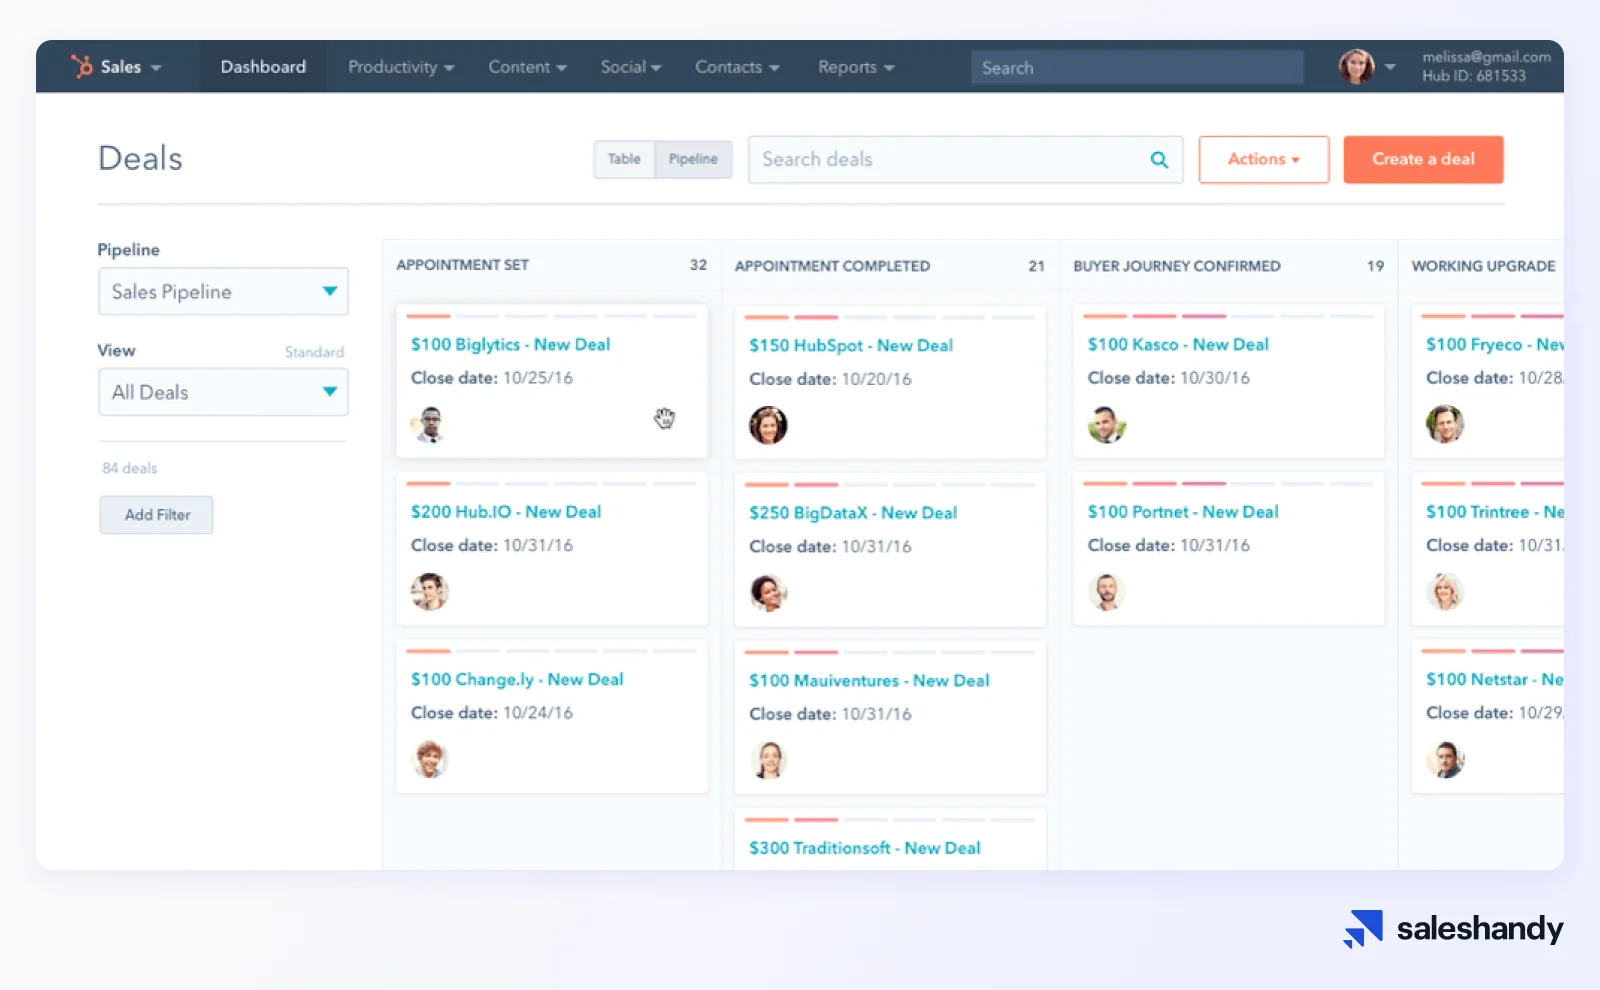This screenshot has width=1600, height=990.
Task: Open the $250 BigDataX - New Deal link
Action: (x=853, y=512)
